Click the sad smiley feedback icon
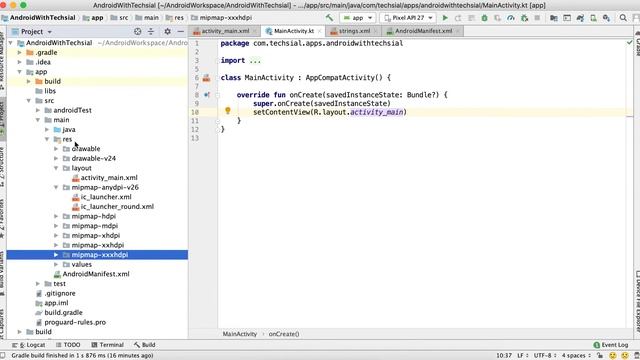Viewport: 640px width, 360px height. 624,356
